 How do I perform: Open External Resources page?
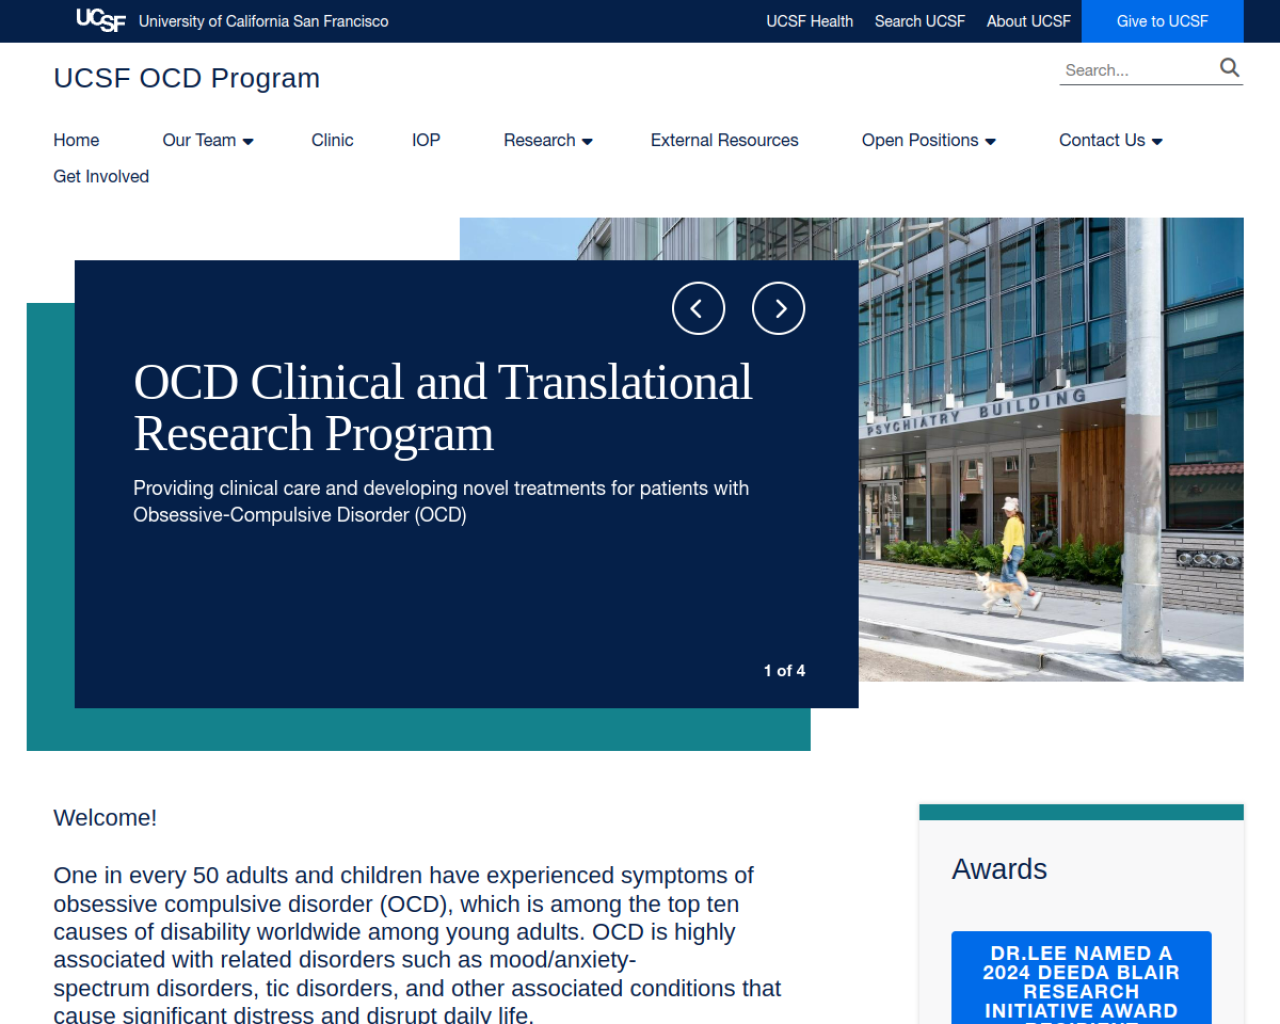(x=724, y=140)
